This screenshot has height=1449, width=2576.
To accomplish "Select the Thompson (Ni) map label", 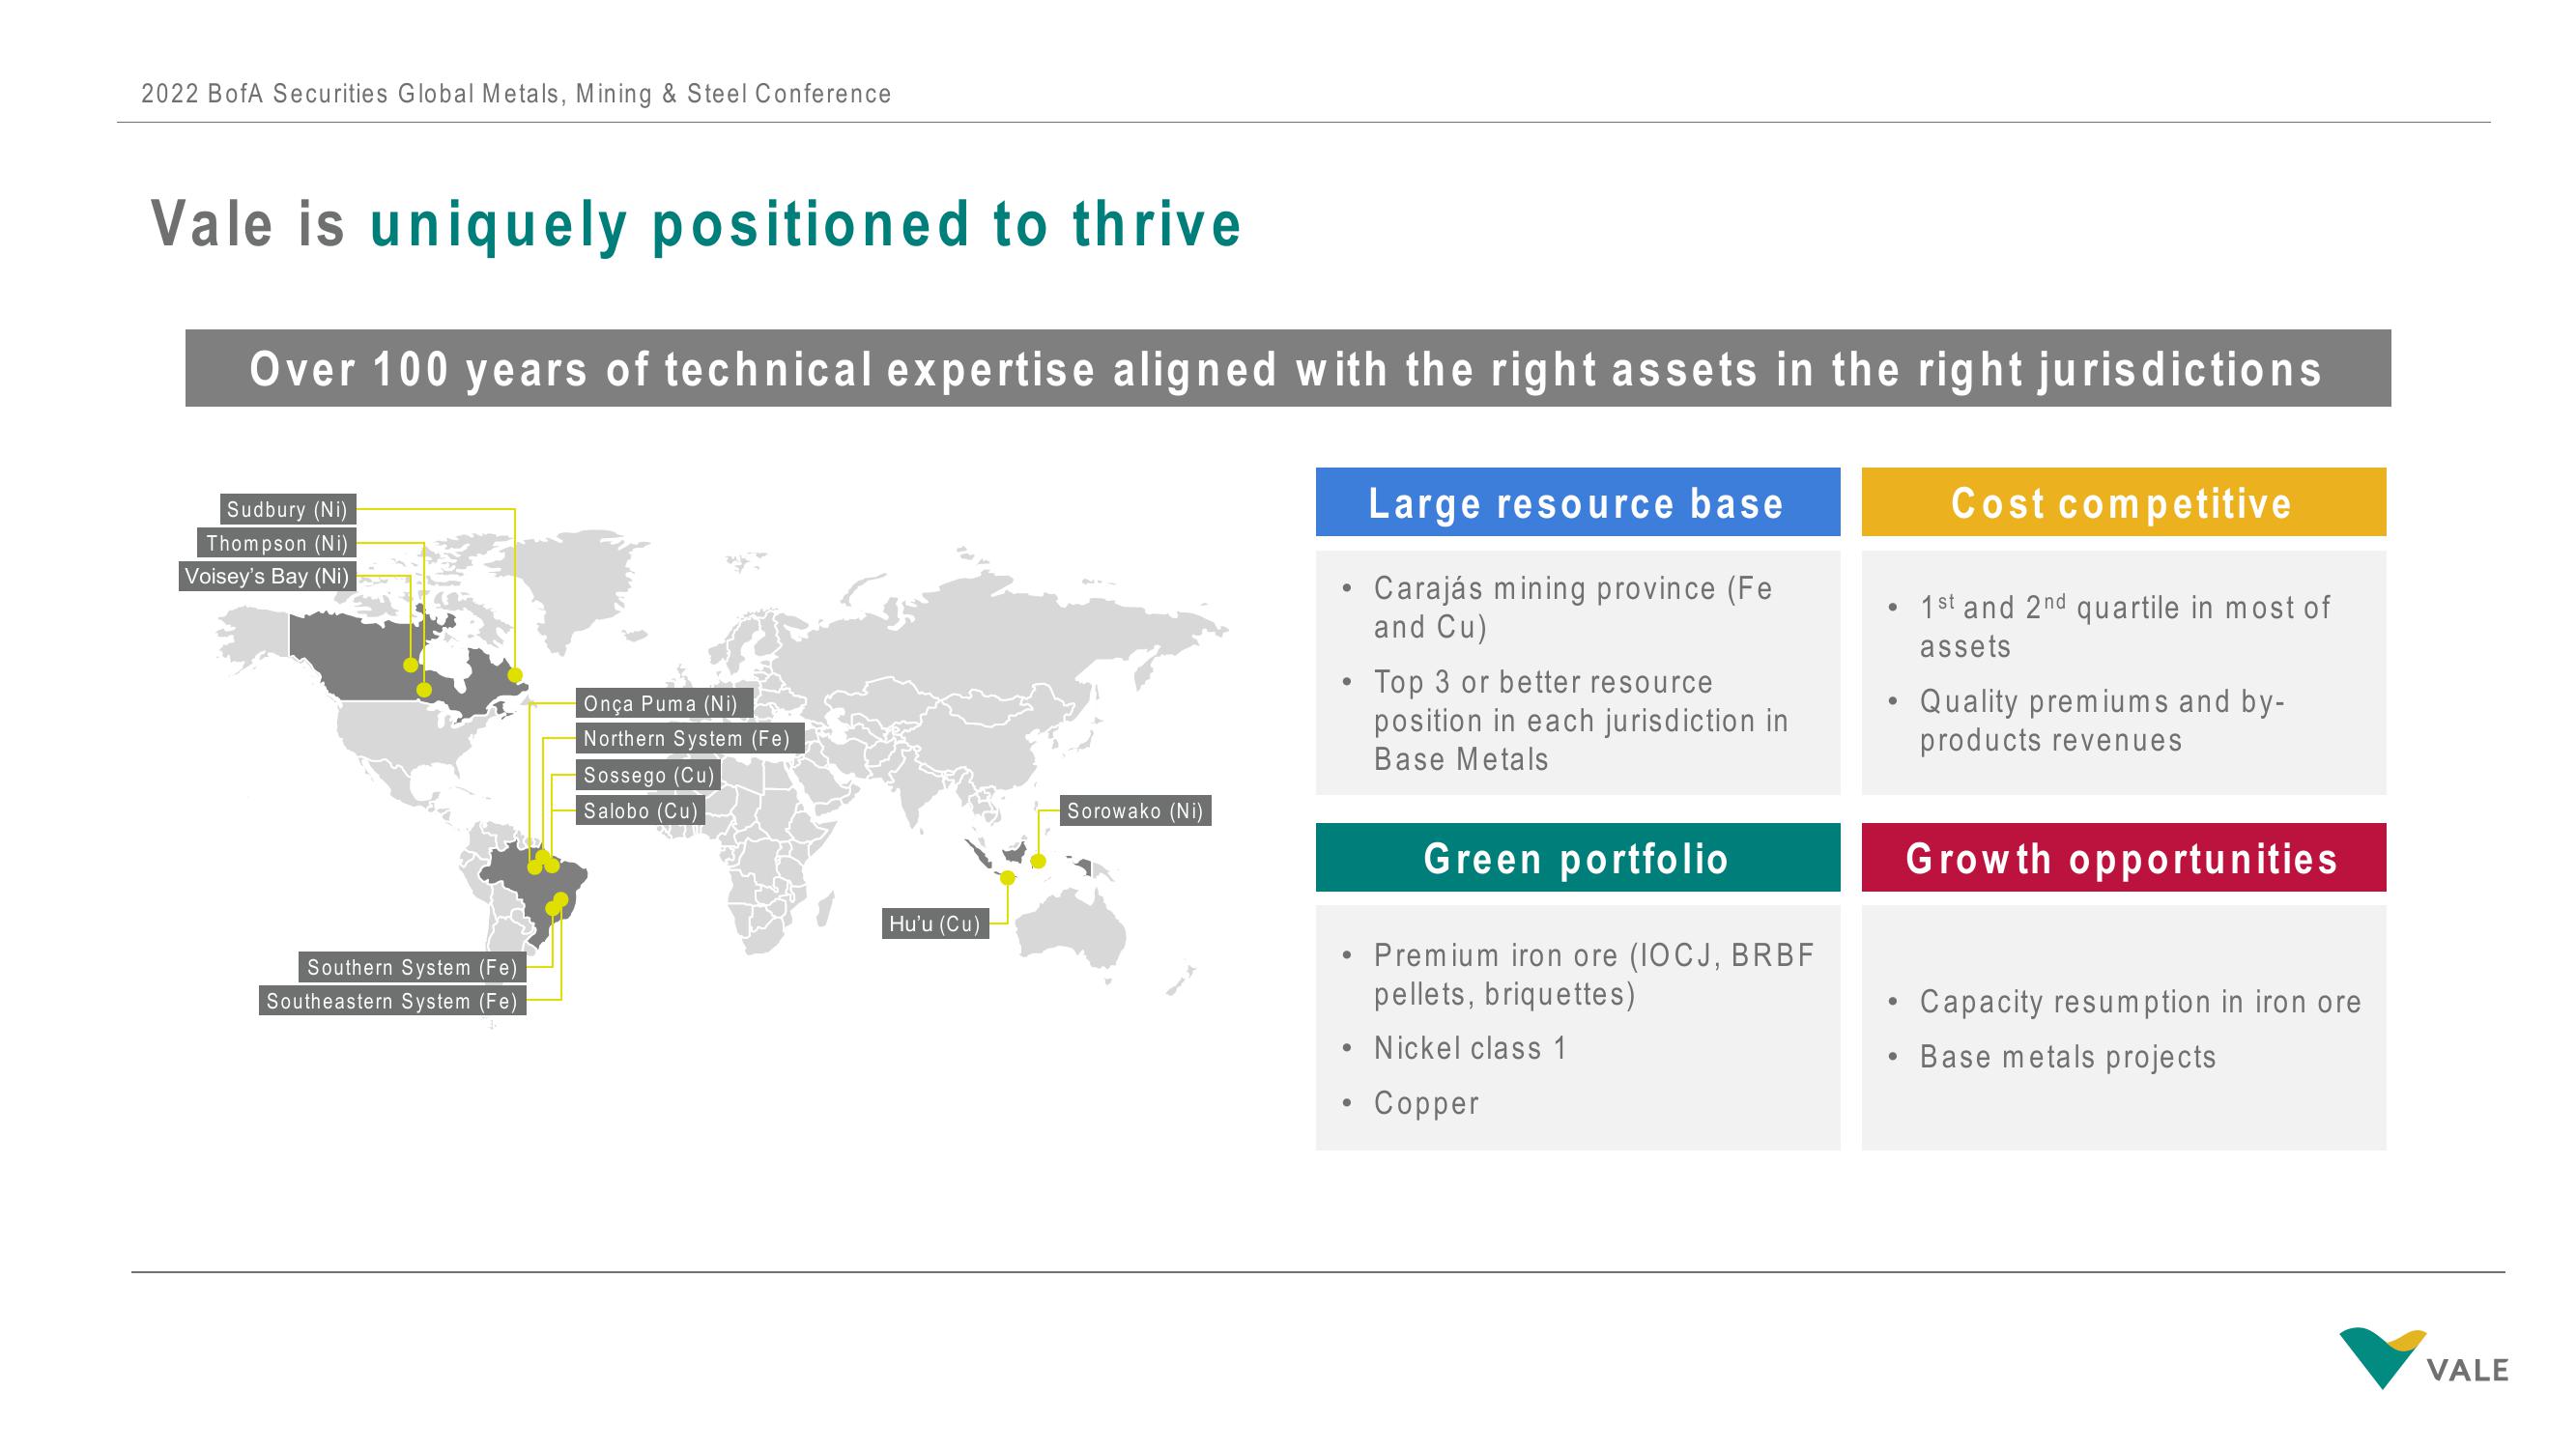I will pos(277,543).
